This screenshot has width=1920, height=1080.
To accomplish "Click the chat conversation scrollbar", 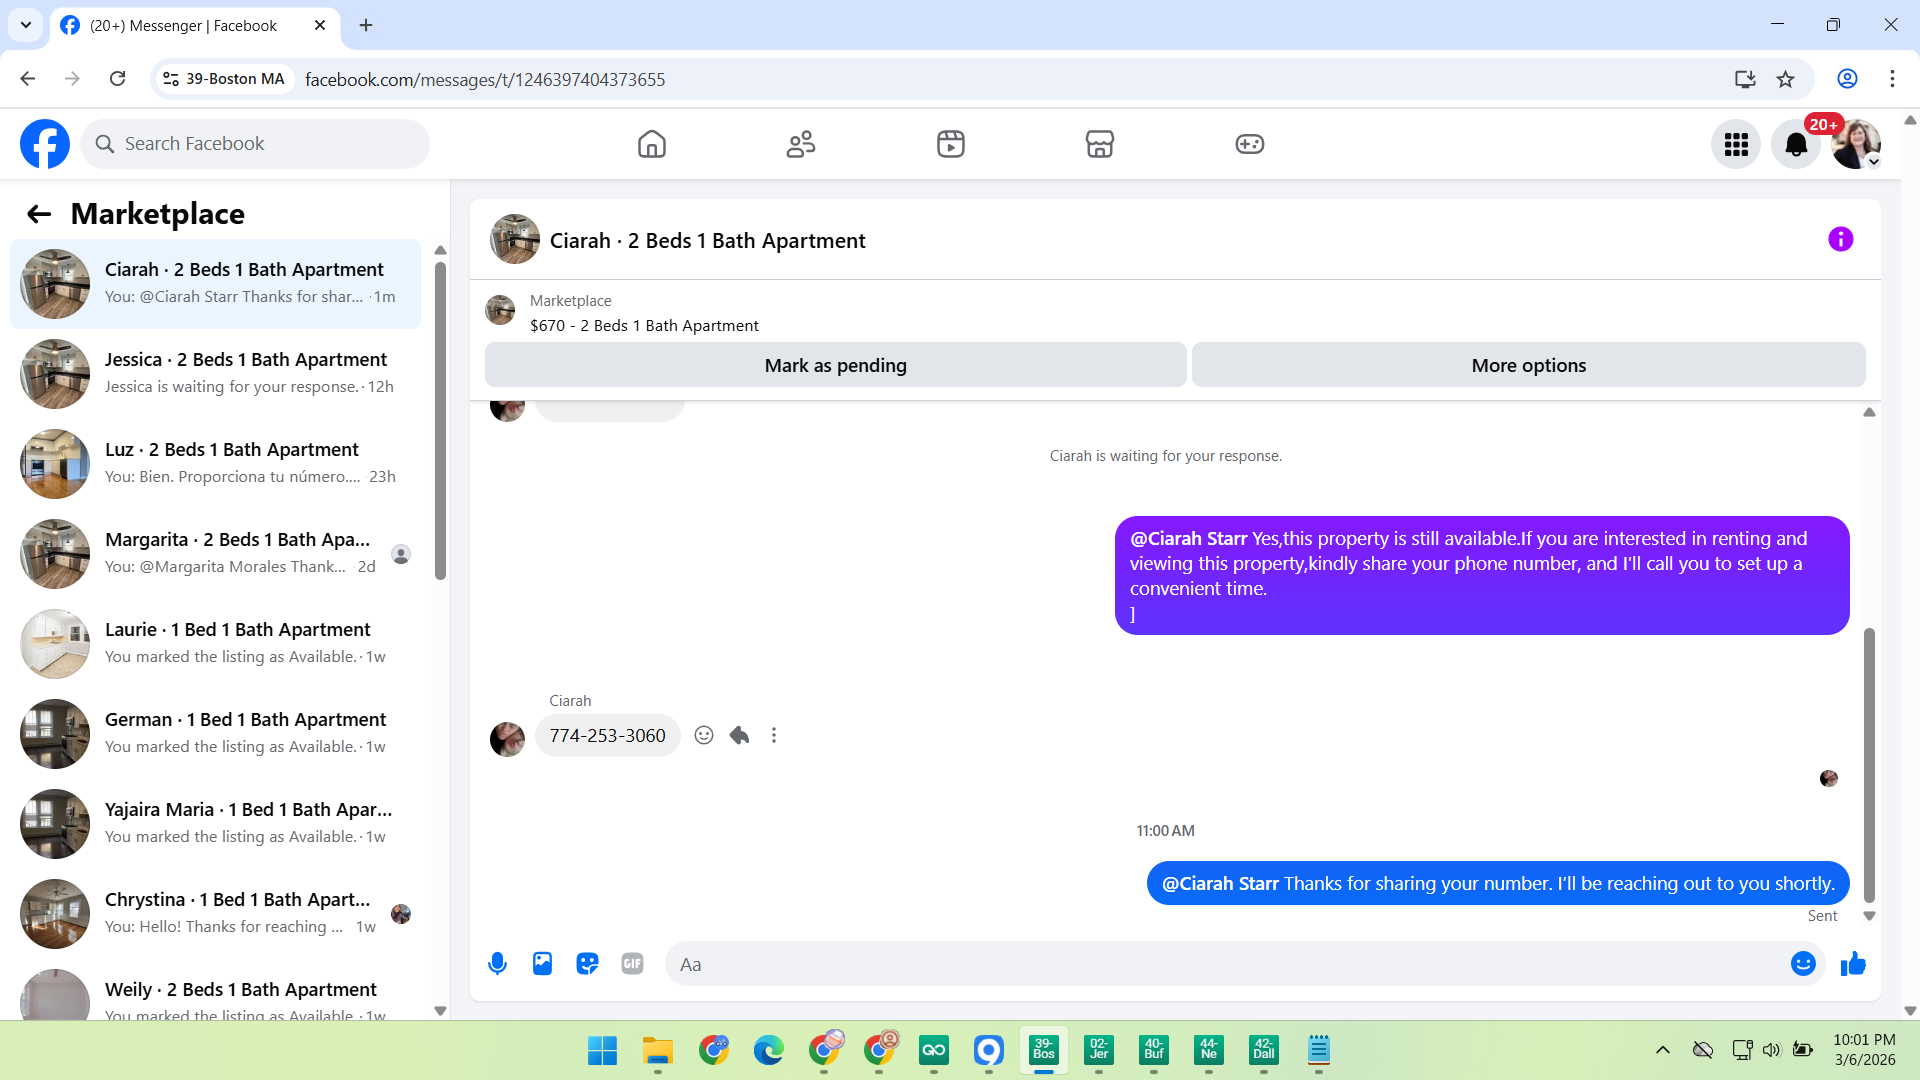I will (1868, 765).
